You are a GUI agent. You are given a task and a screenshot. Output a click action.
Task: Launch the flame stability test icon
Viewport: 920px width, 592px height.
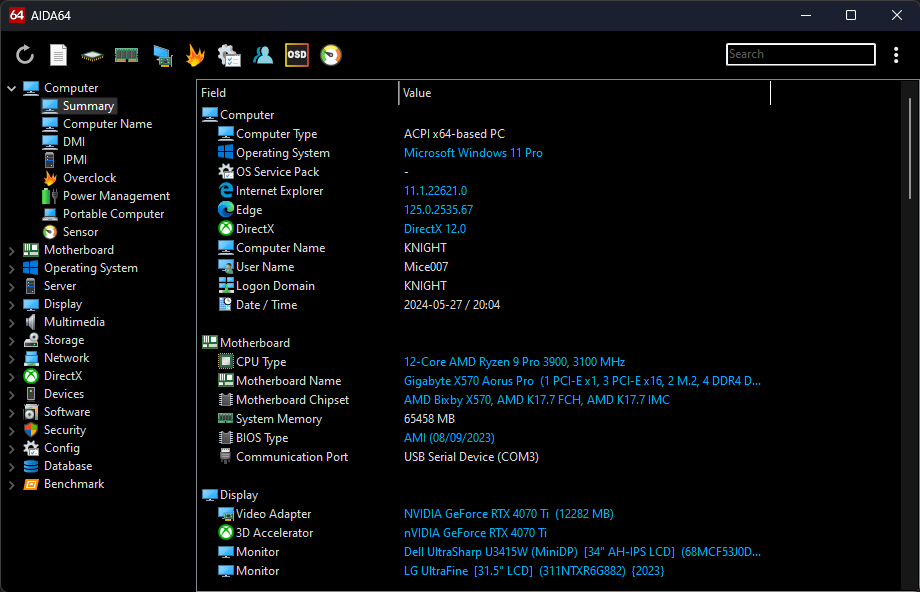click(195, 55)
